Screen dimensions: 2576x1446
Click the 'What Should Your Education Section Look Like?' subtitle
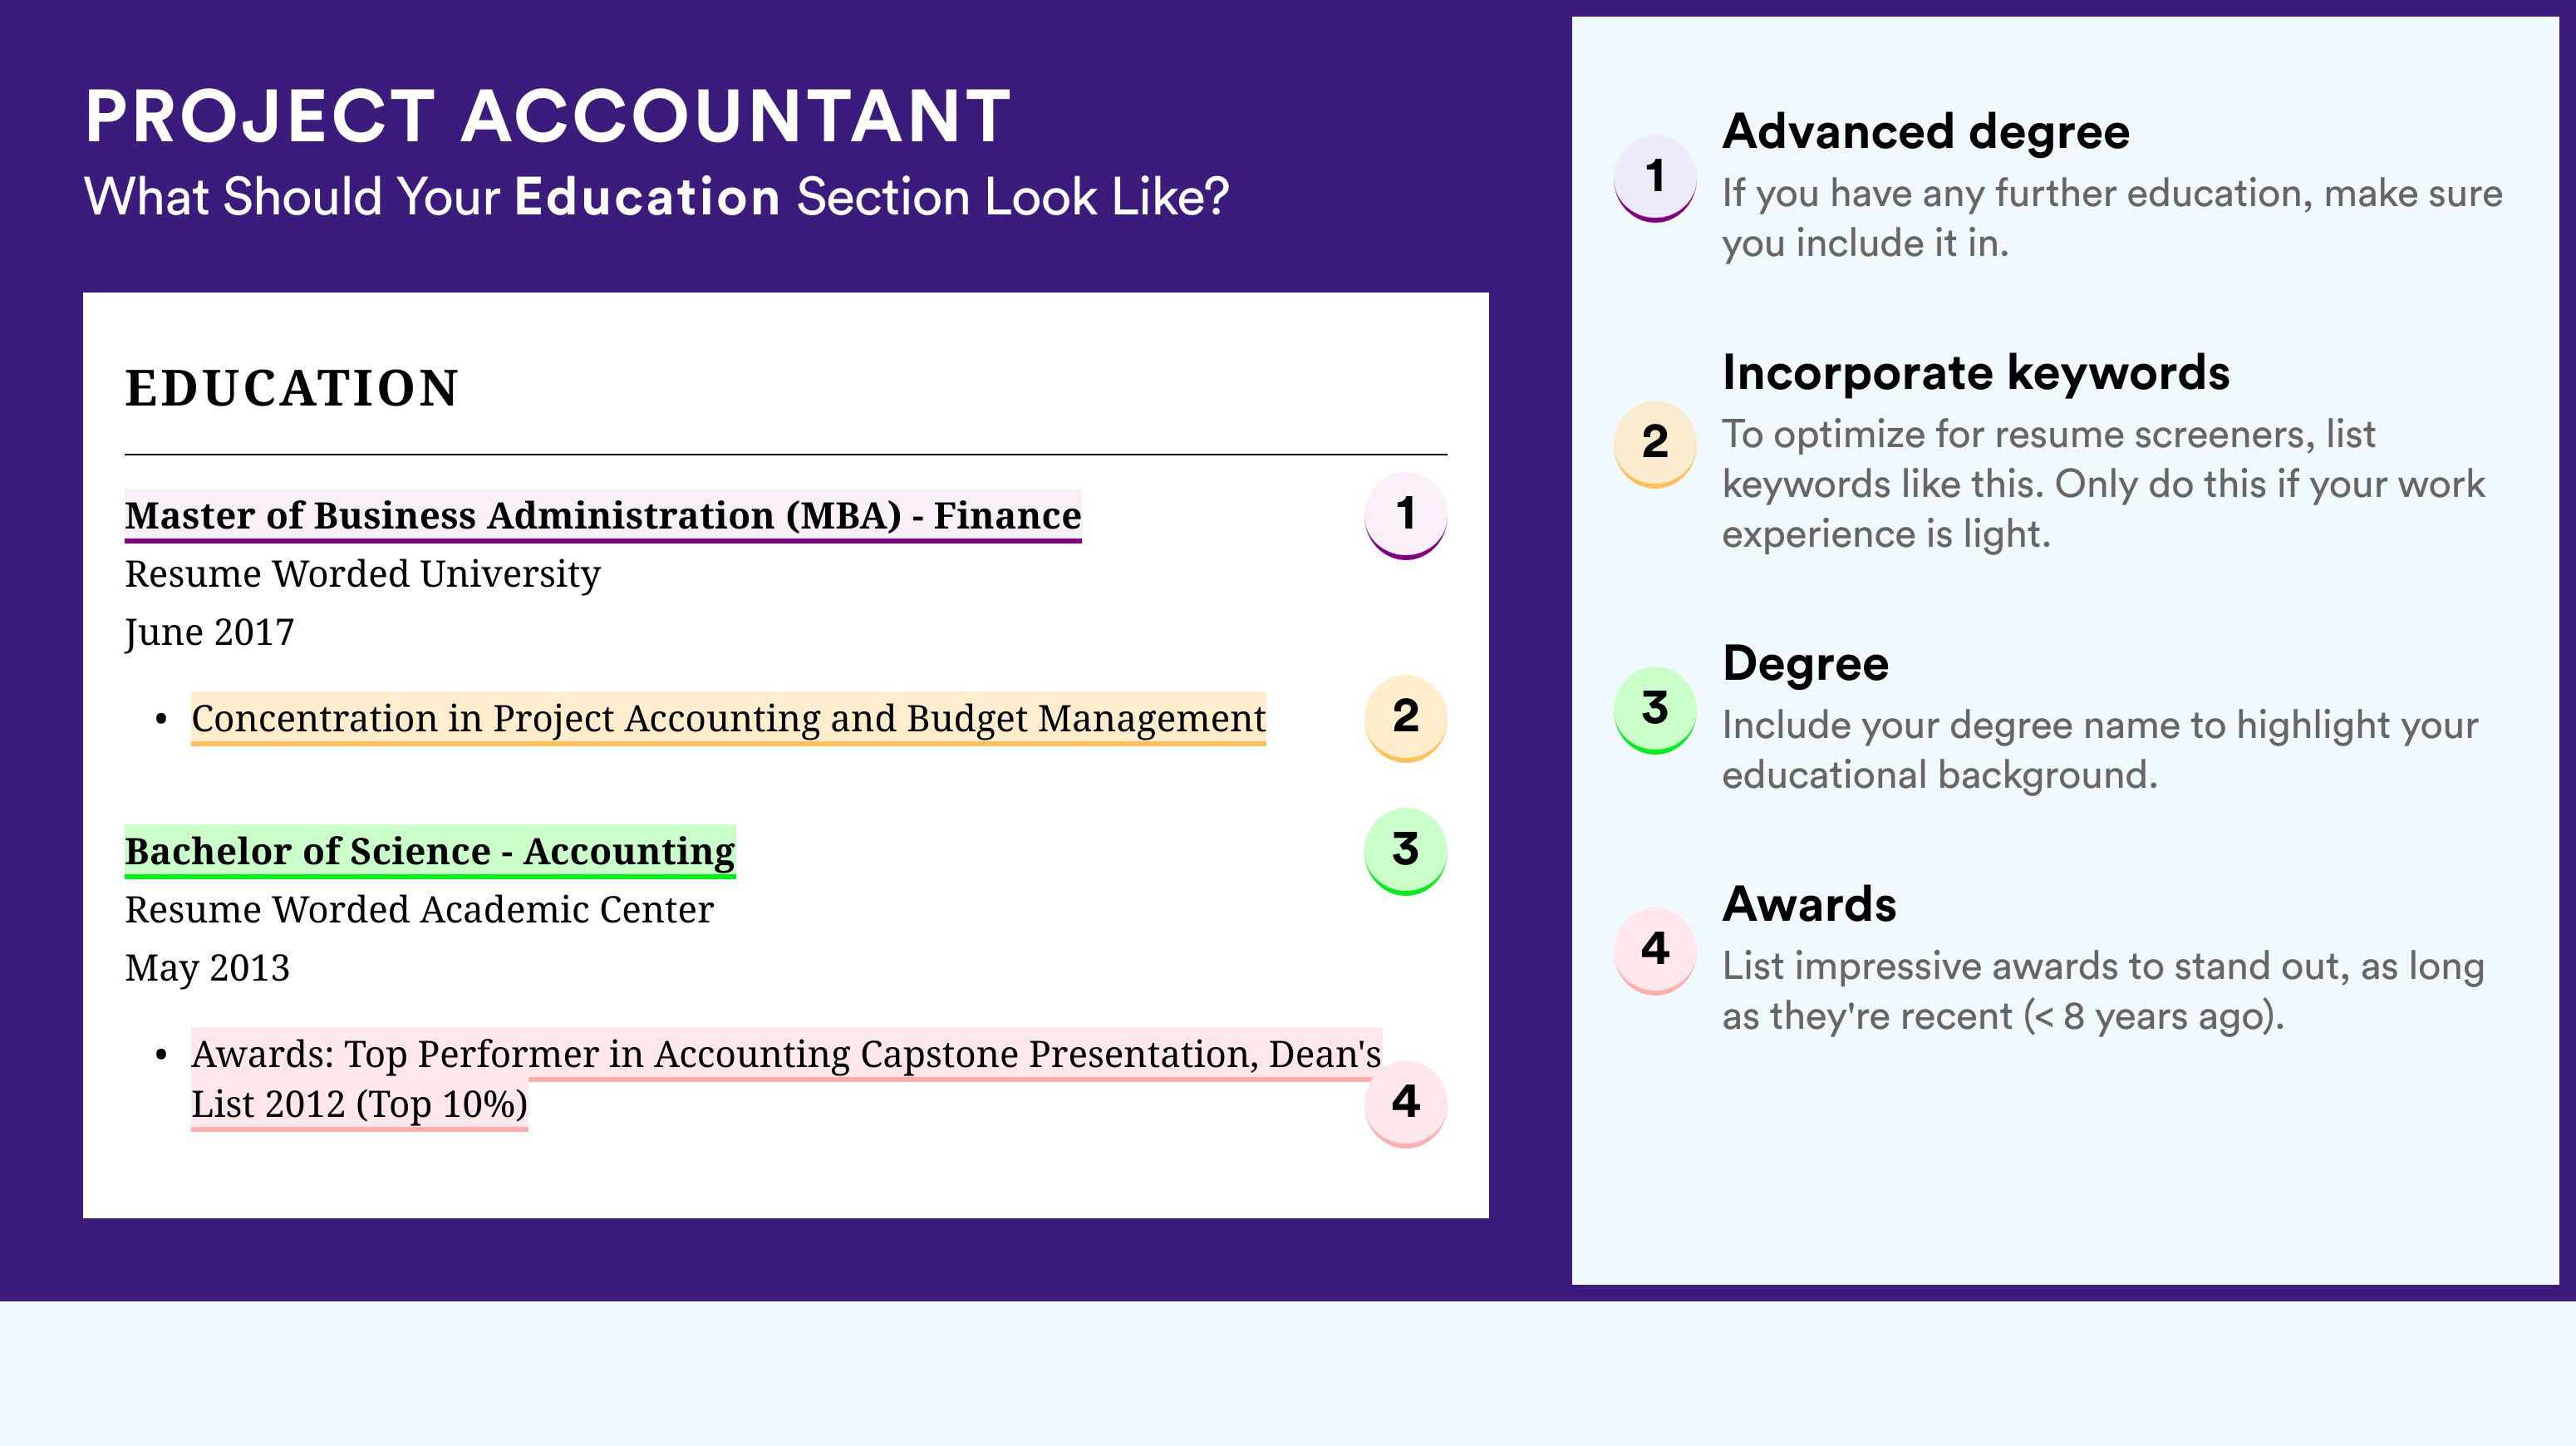click(x=656, y=197)
